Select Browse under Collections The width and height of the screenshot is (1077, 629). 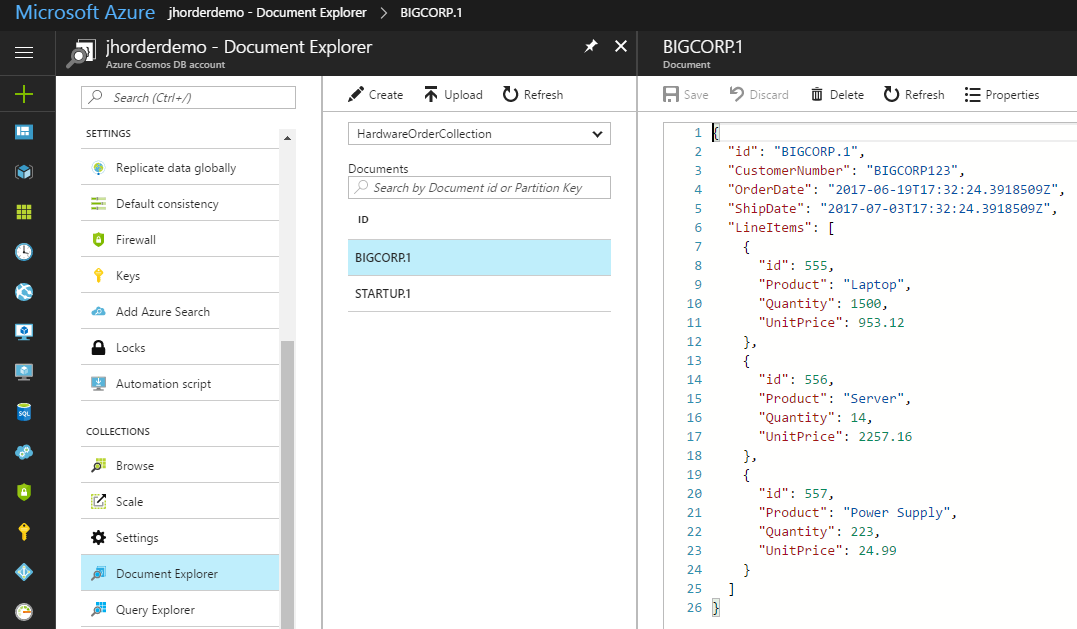click(x=180, y=466)
